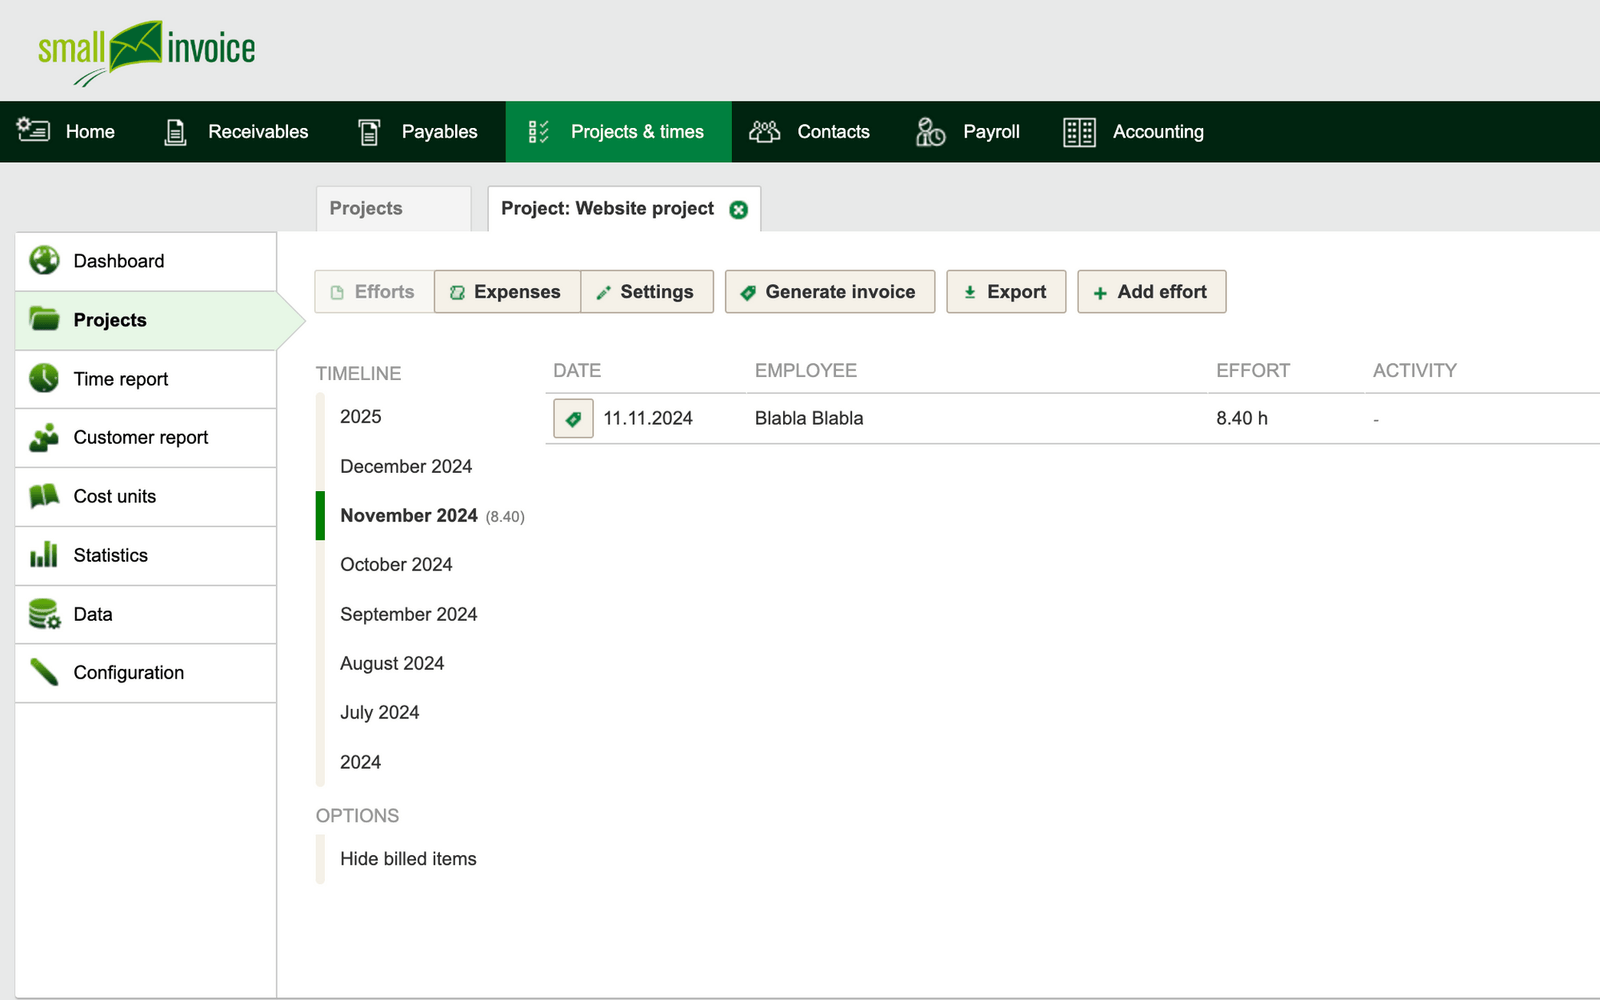Click the Time report clock icon
This screenshot has width=1600, height=1000.
point(43,379)
